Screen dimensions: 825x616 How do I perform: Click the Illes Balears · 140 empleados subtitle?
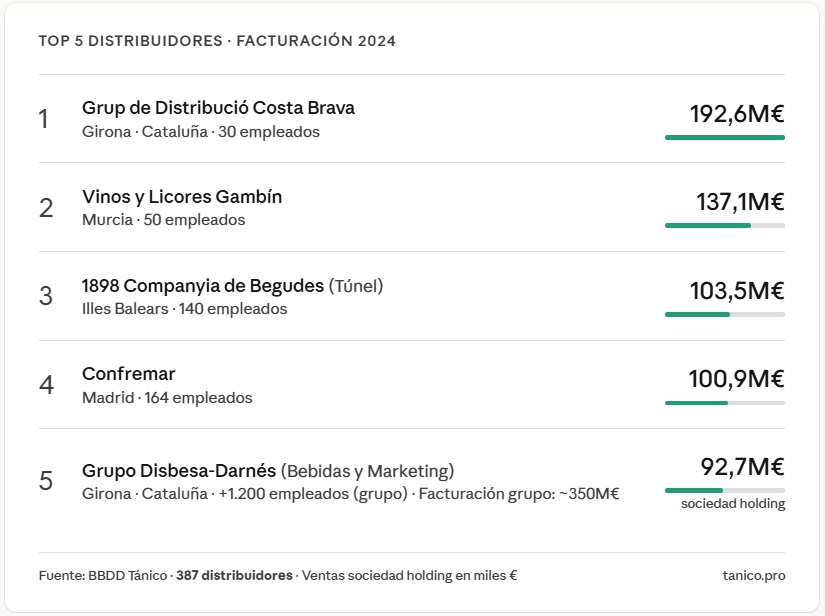click(x=184, y=309)
